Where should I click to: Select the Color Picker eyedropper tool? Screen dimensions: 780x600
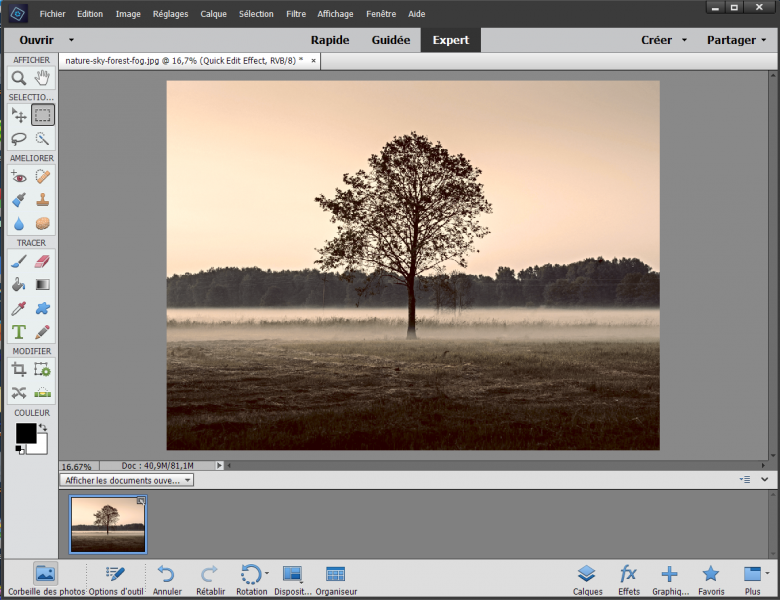click(19, 308)
